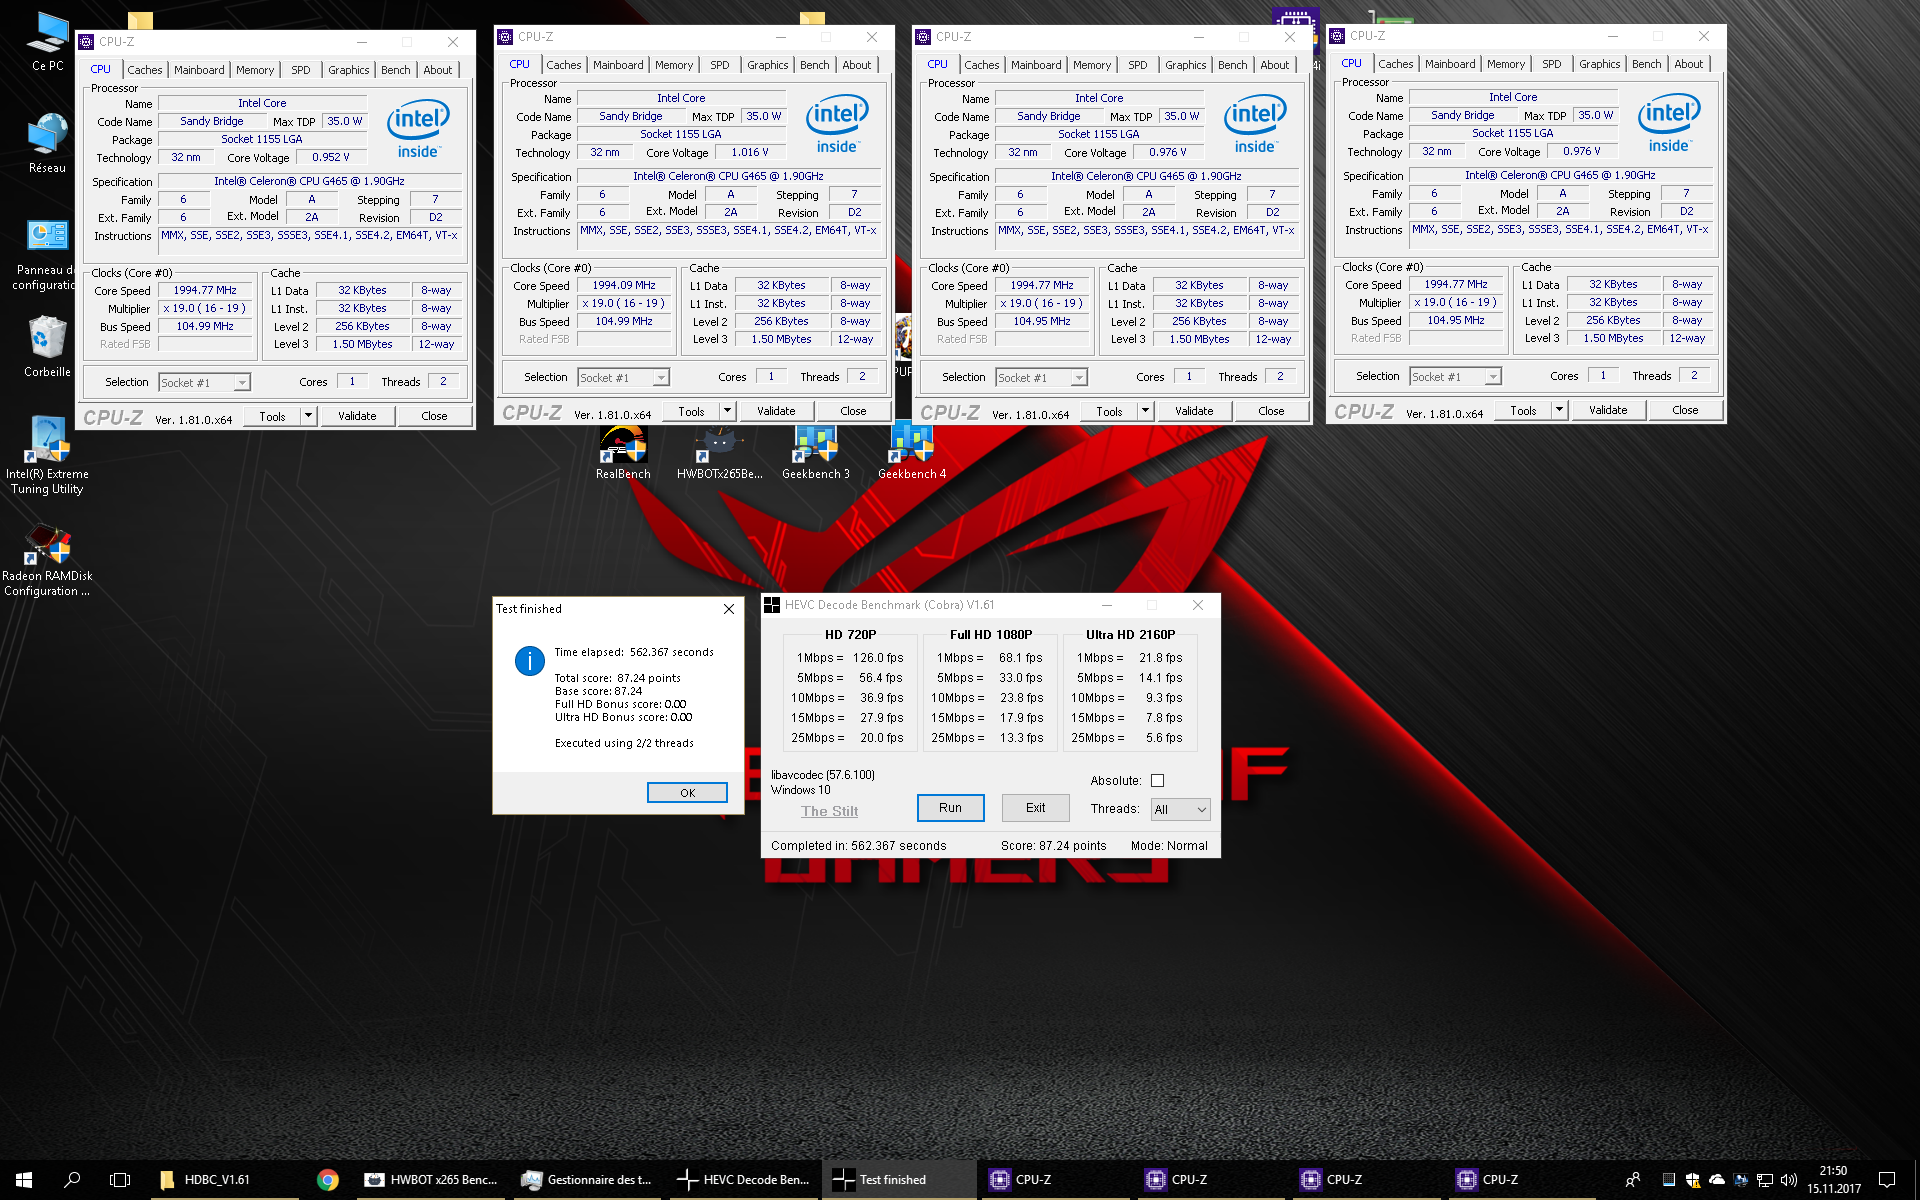Click the Intel inside logo in leftmost CPU-Z
Screen dimensions: 1920x1200
coord(418,128)
